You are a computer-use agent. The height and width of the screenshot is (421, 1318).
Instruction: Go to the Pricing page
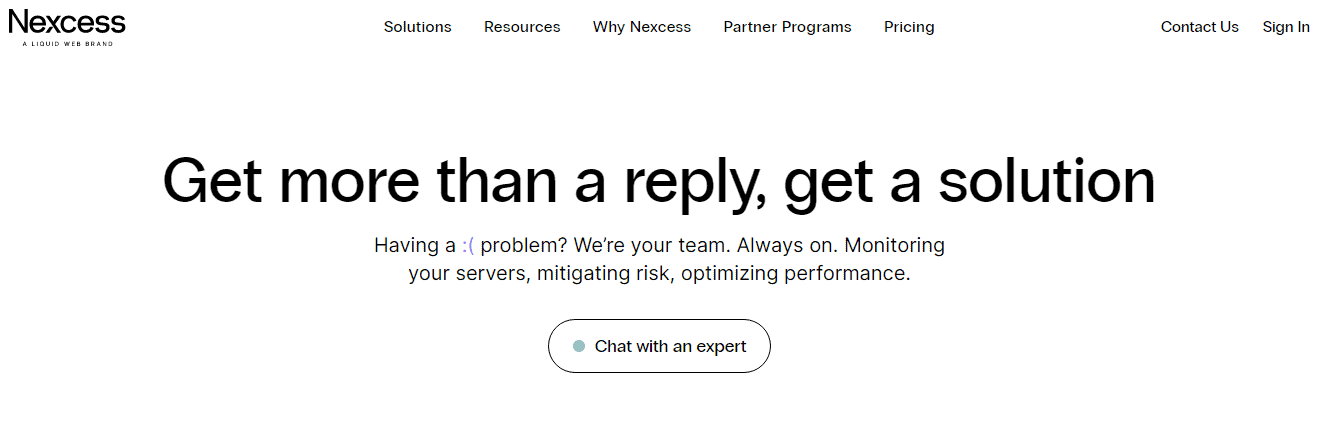pyautogui.click(x=909, y=27)
